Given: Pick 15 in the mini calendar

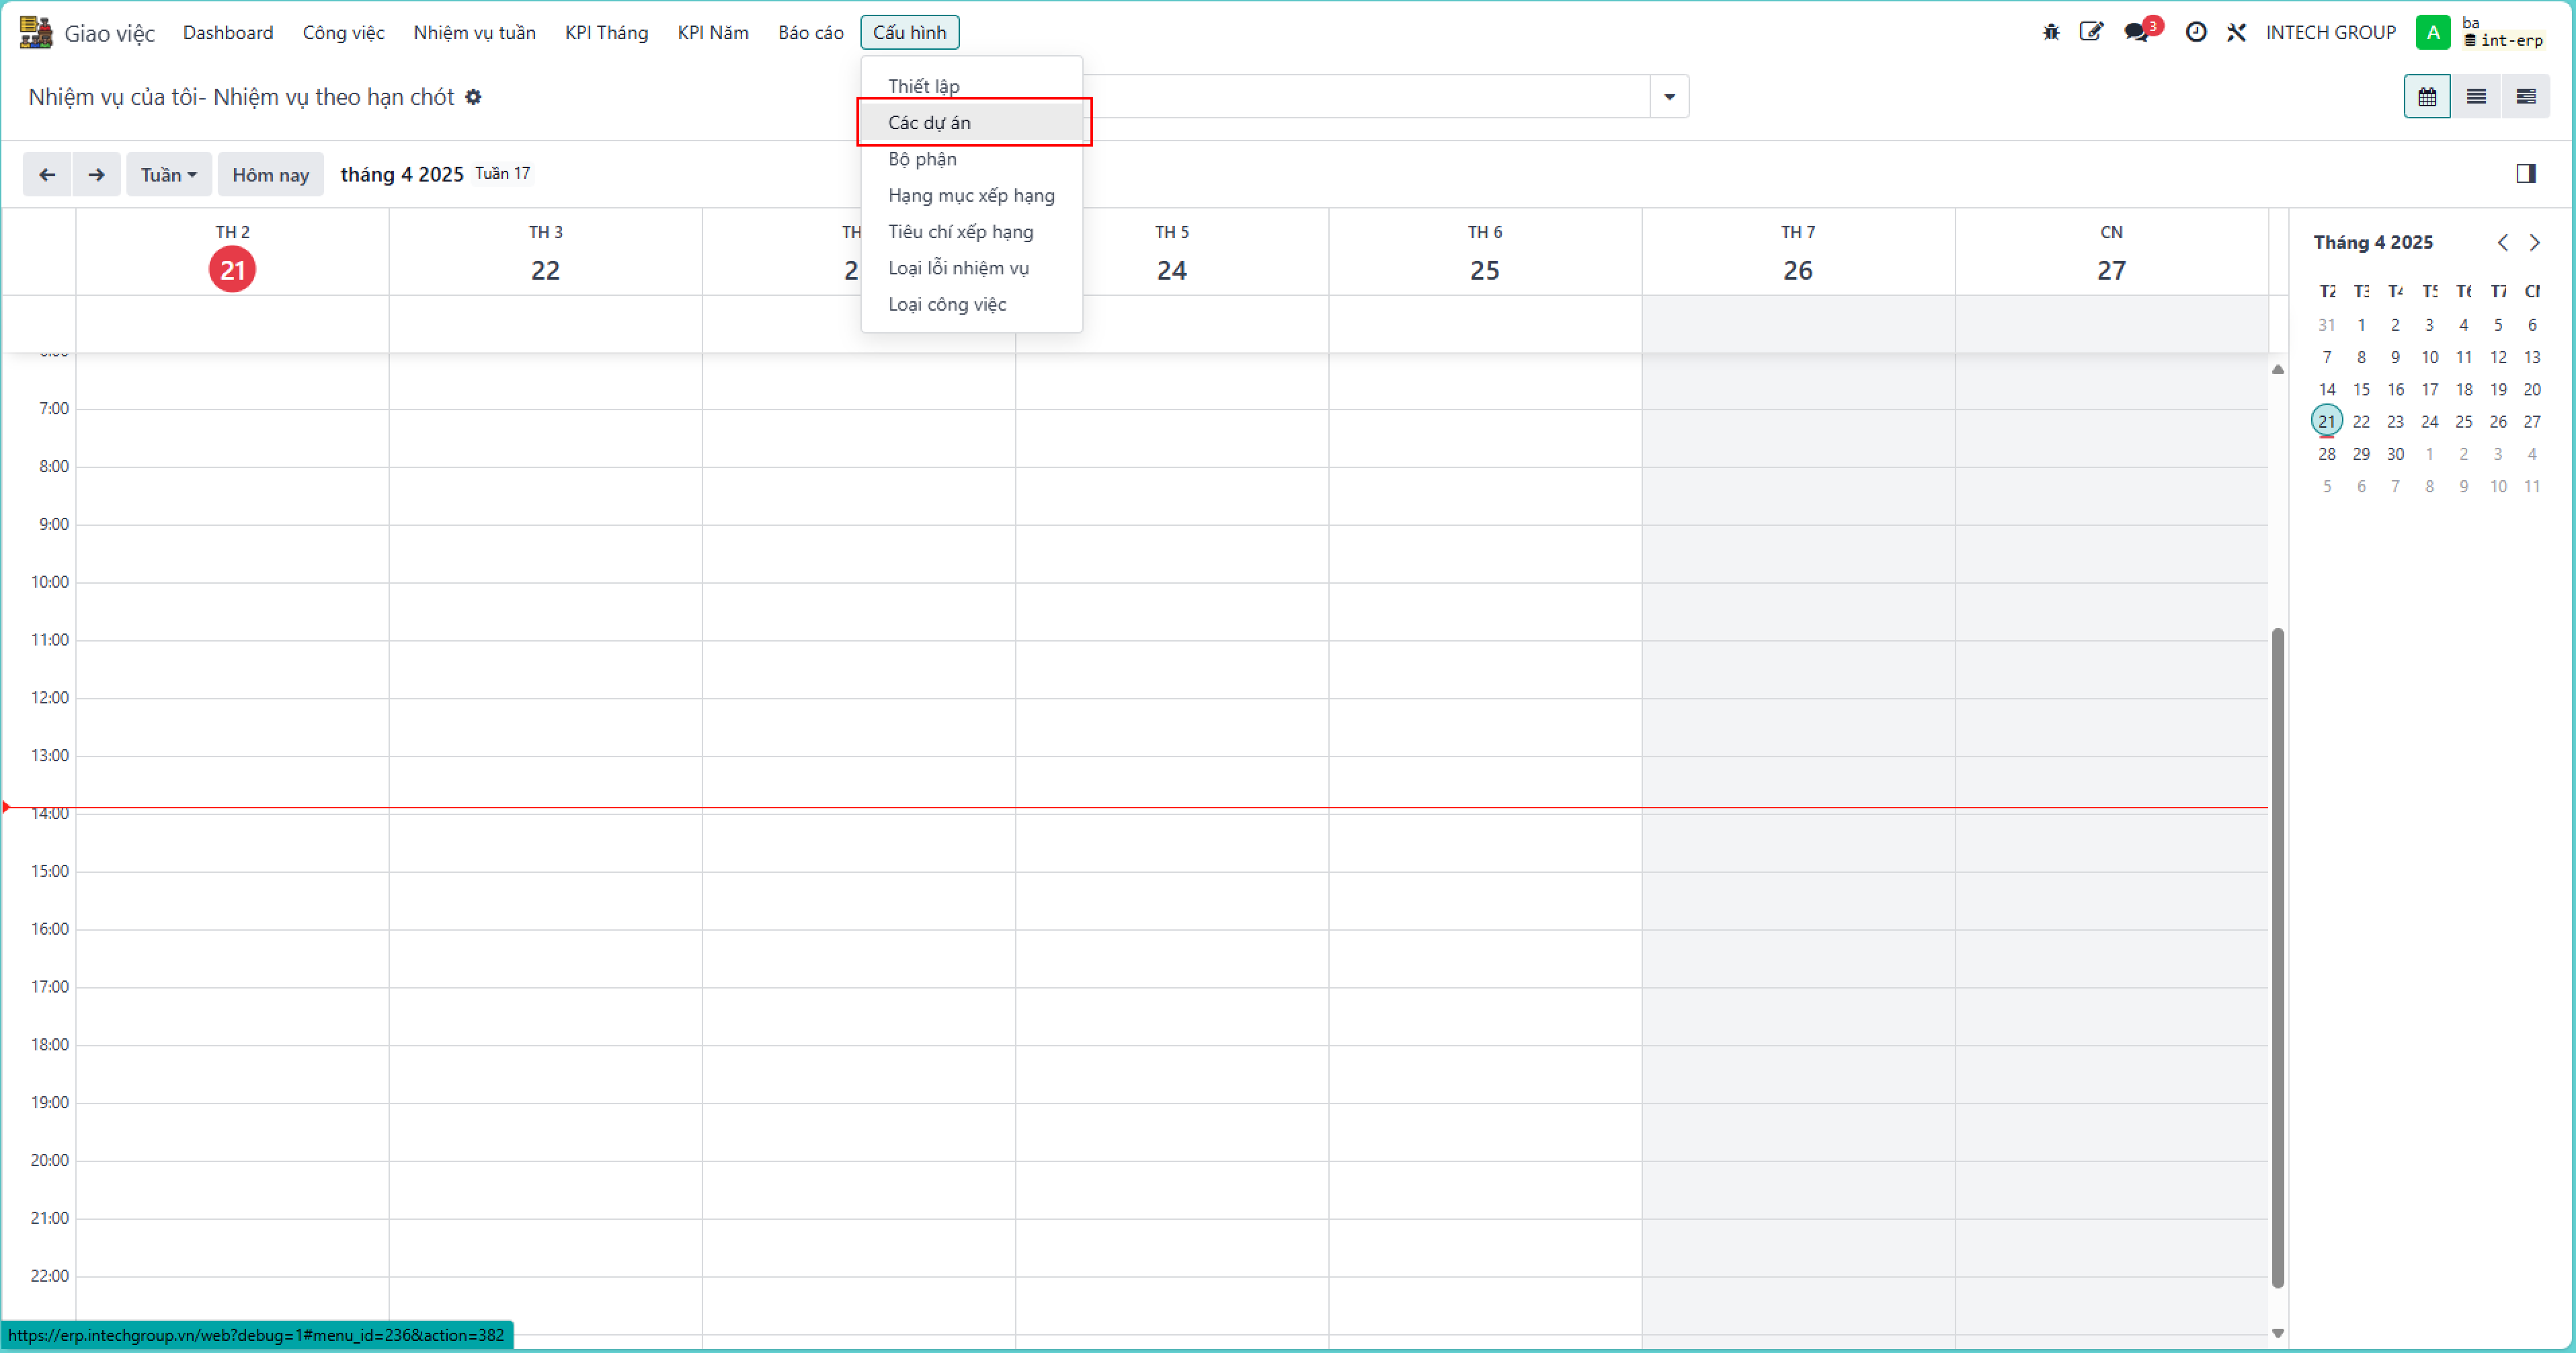Looking at the screenshot, I should [x=2361, y=389].
